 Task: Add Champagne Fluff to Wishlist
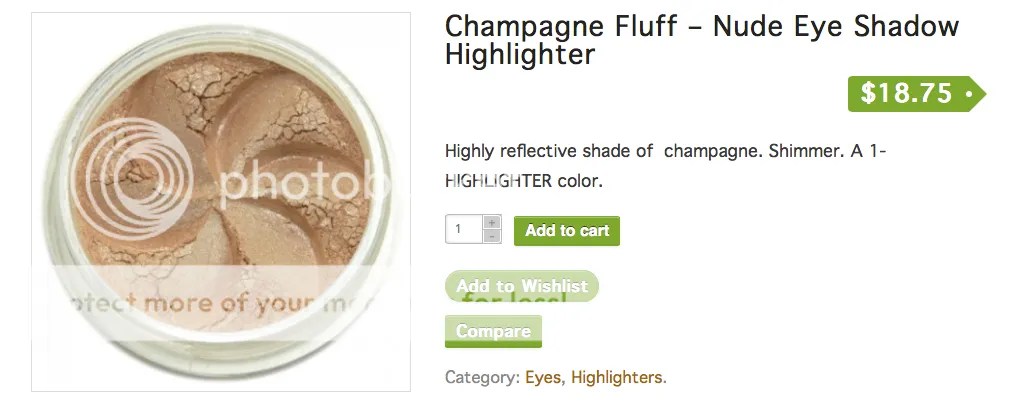coord(522,286)
